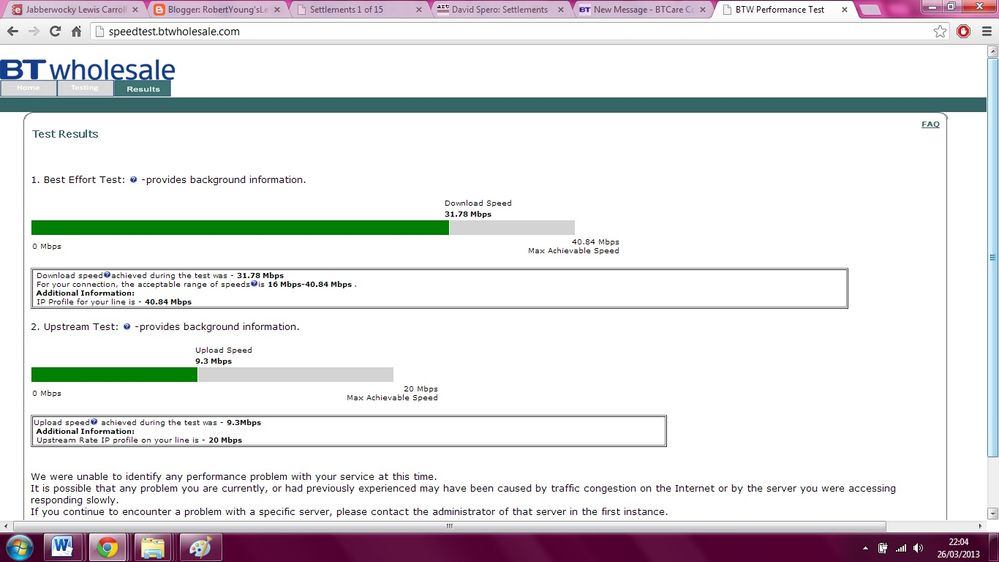
Task: Open the Chrome menu hamburger icon
Action: (986, 31)
